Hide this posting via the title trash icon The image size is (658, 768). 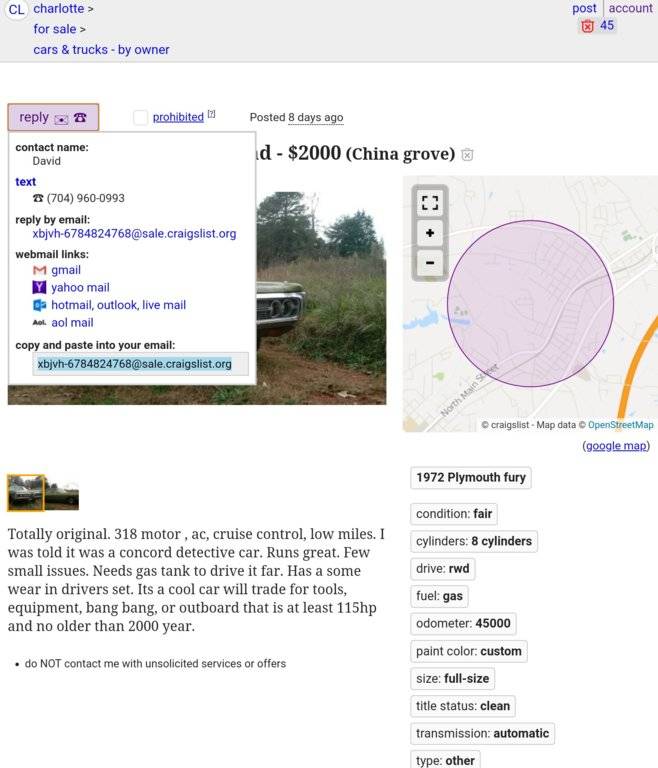click(467, 155)
